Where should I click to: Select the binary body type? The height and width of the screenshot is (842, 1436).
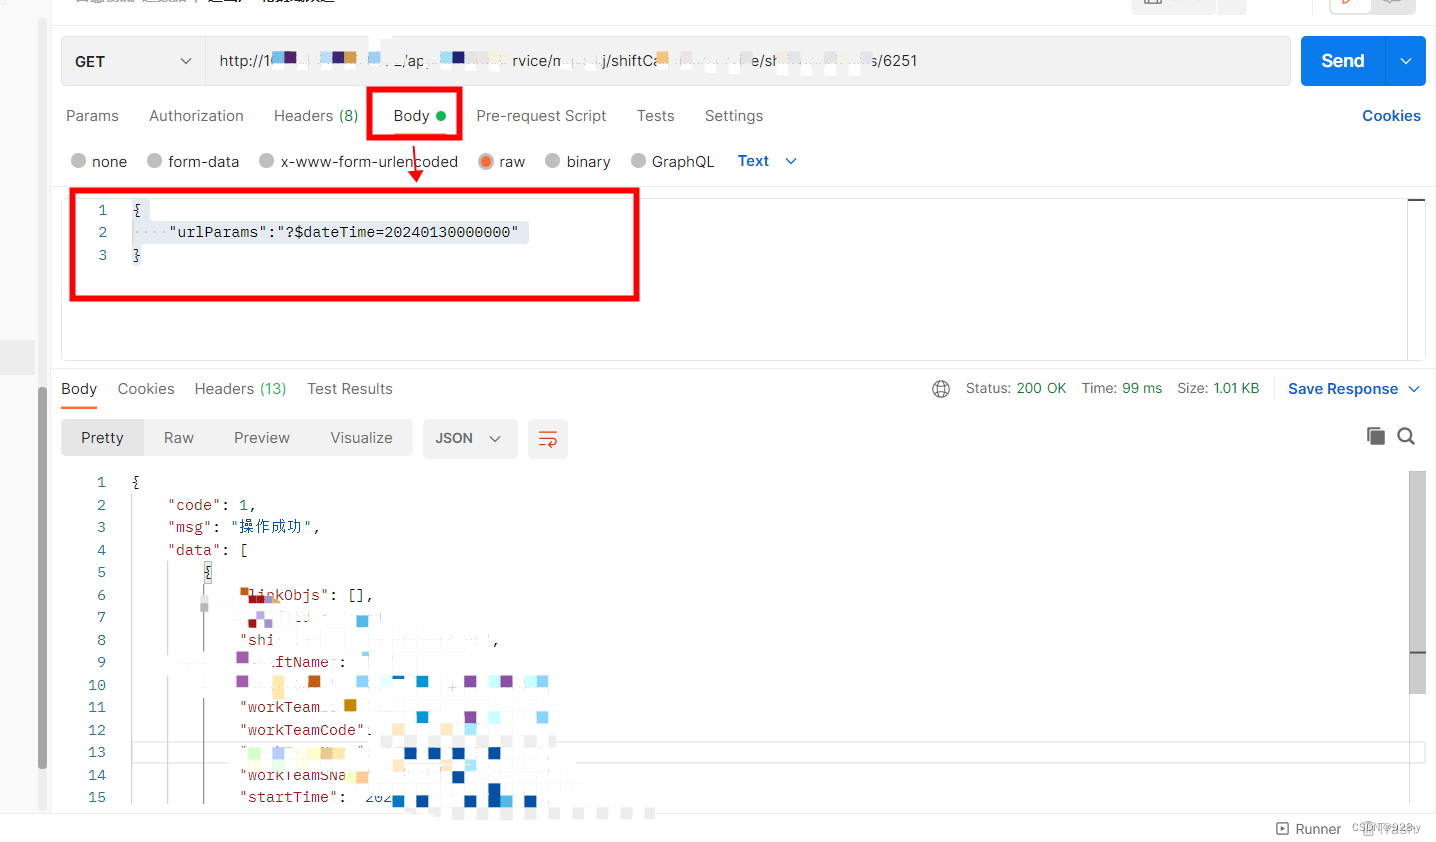tap(578, 161)
